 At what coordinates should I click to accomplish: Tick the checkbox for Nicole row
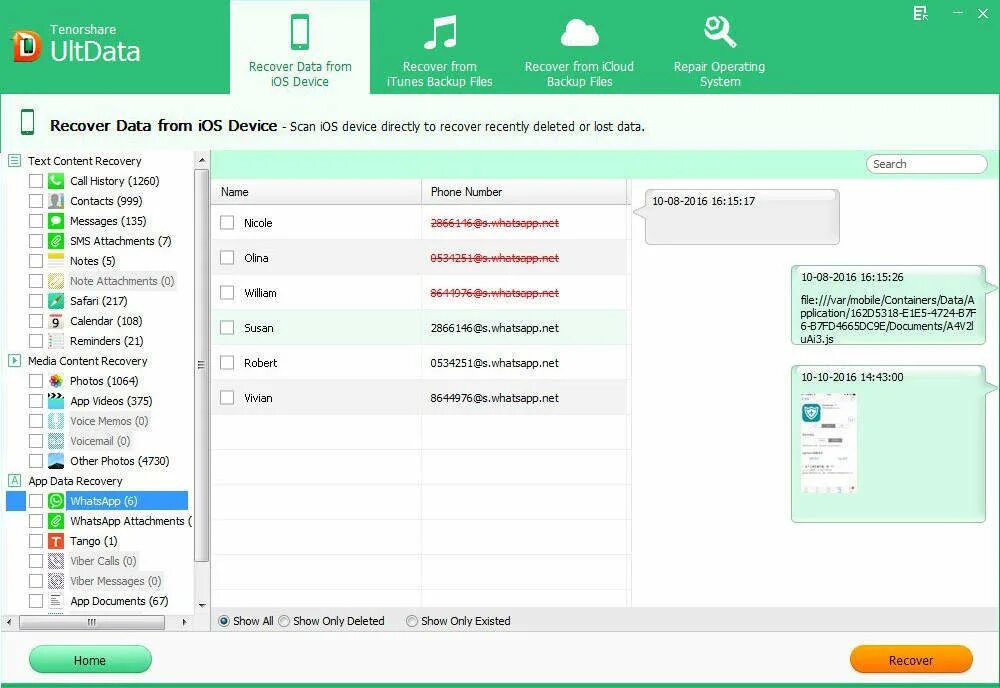(227, 223)
